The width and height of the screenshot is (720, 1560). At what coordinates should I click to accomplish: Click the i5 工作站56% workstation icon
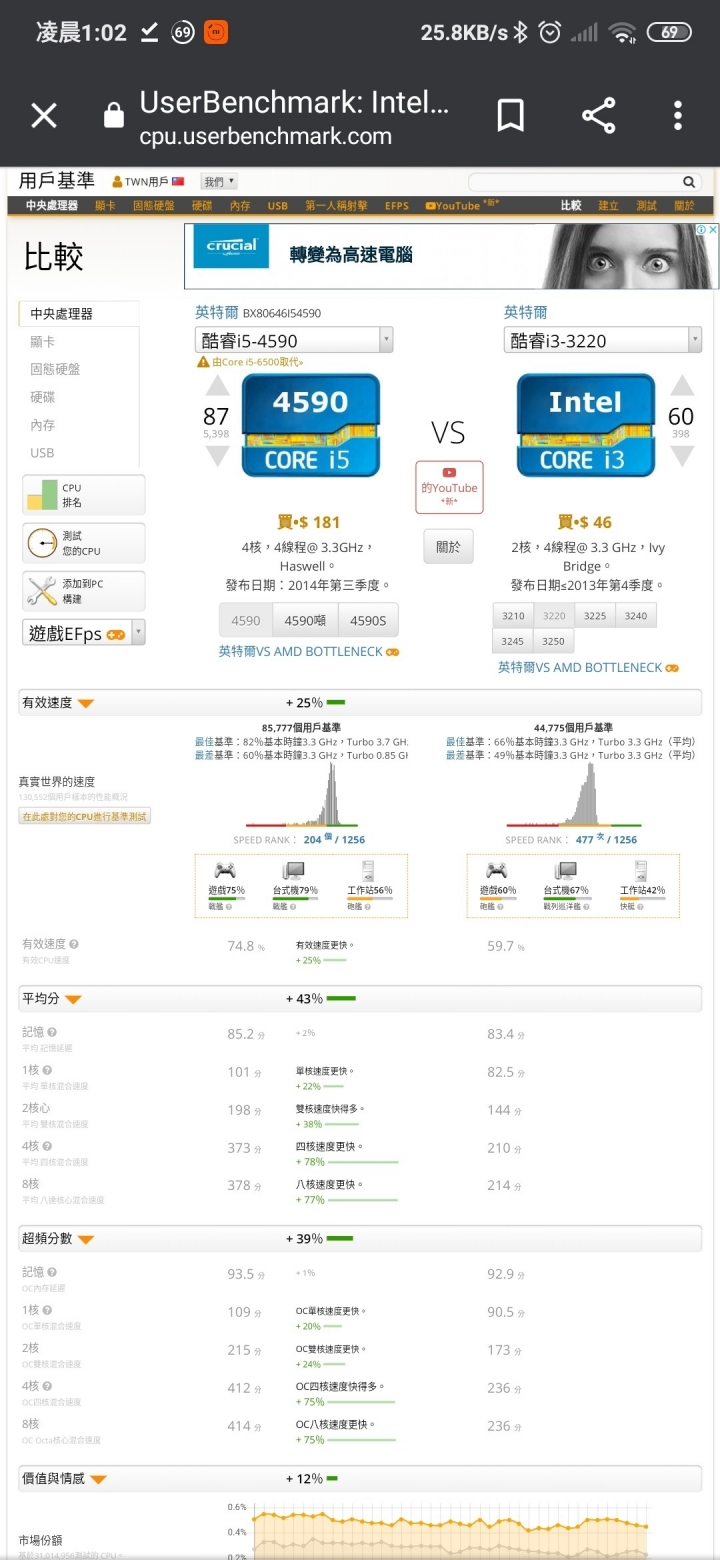367,870
